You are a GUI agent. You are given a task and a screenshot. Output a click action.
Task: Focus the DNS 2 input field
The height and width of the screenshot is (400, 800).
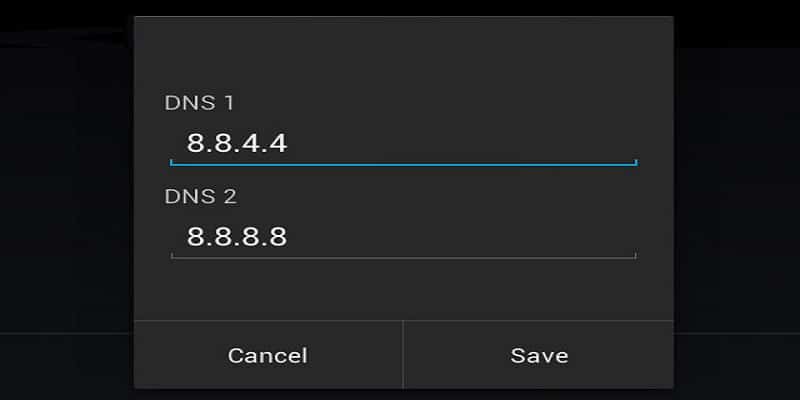[403, 238]
